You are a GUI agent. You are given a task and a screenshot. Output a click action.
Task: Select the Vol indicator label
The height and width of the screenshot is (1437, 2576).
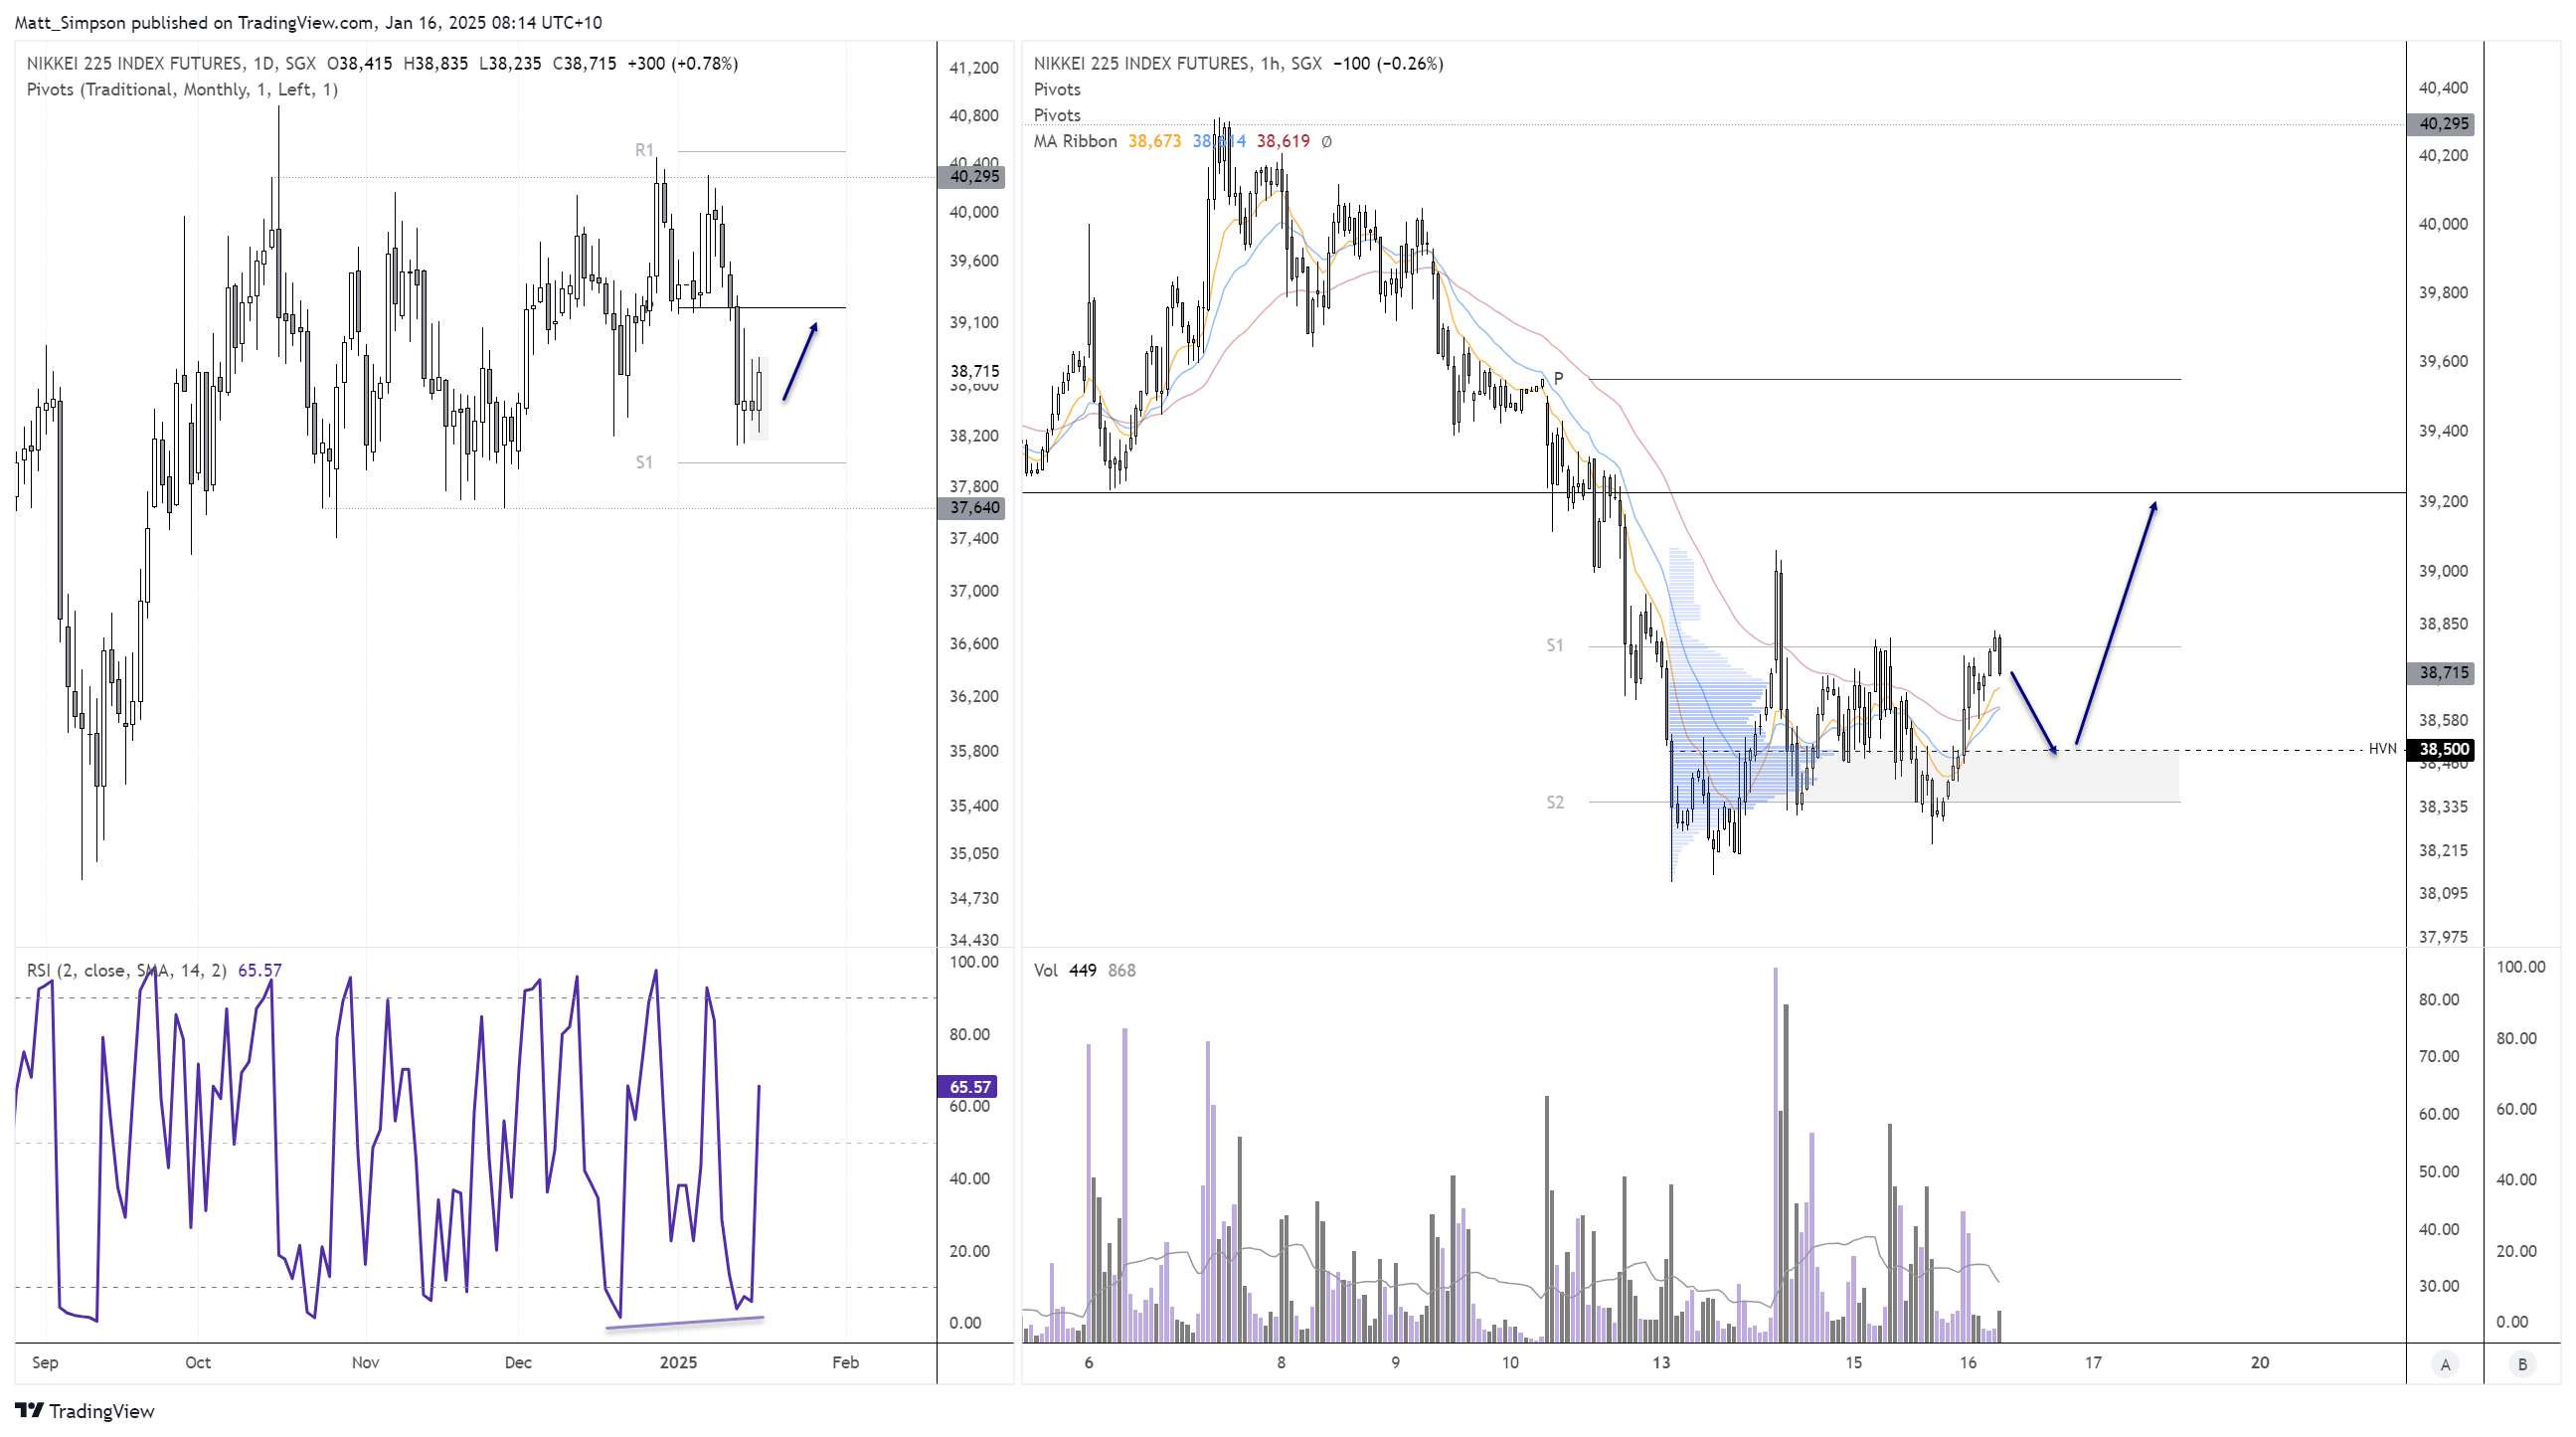(1045, 970)
